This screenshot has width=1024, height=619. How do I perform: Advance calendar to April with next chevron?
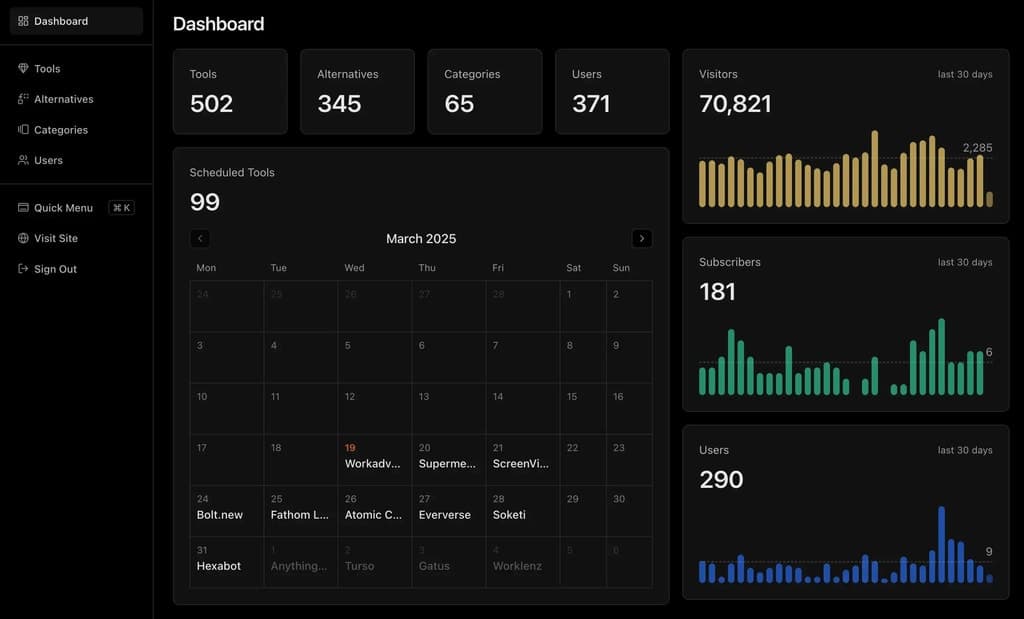tap(642, 238)
